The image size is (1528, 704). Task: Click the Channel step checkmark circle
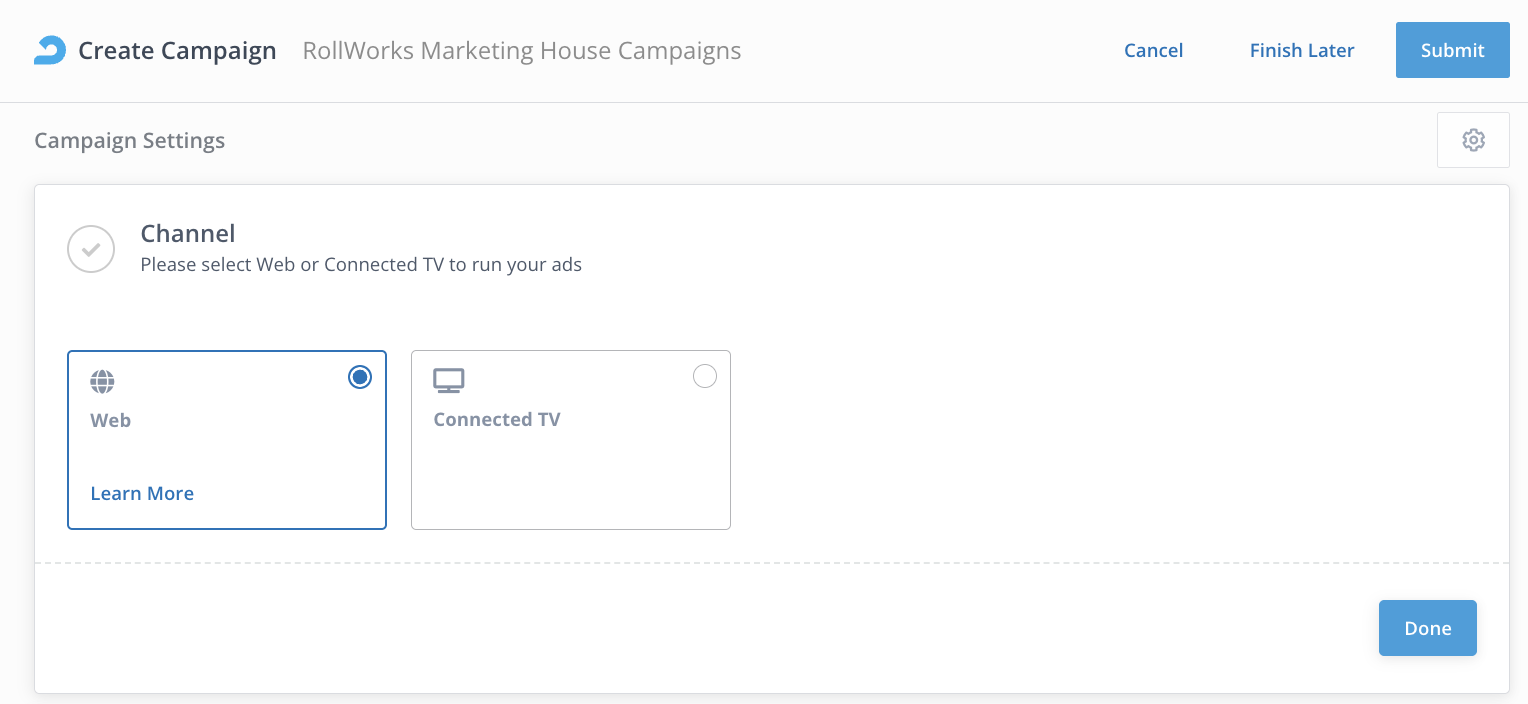pos(91,249)
